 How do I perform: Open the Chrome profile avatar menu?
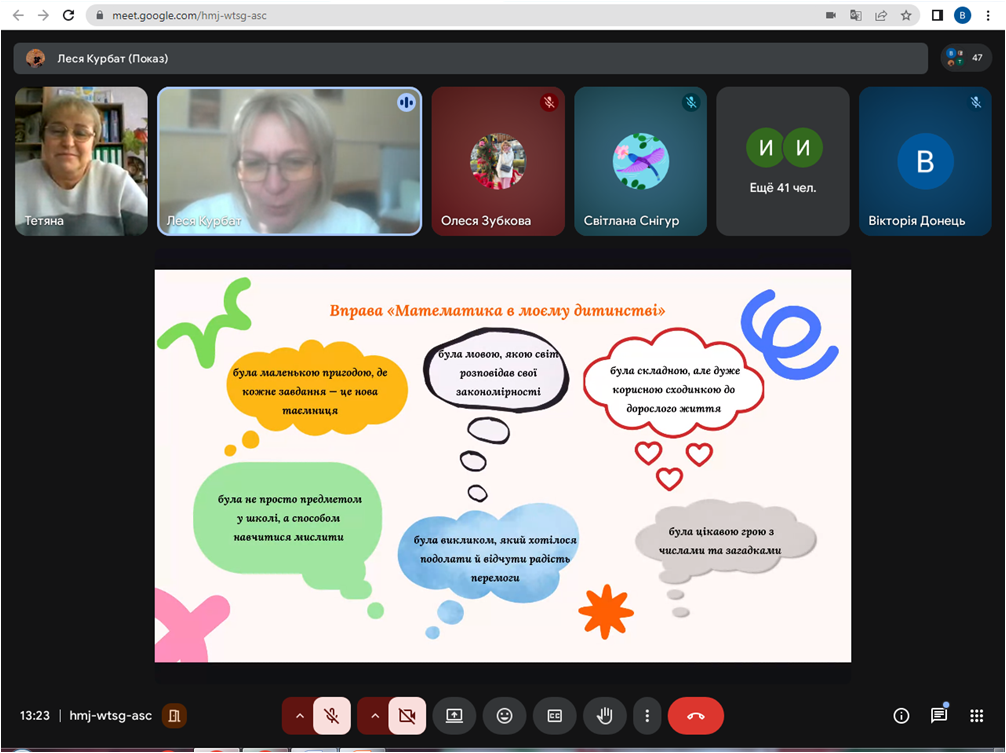click(962, 16)
